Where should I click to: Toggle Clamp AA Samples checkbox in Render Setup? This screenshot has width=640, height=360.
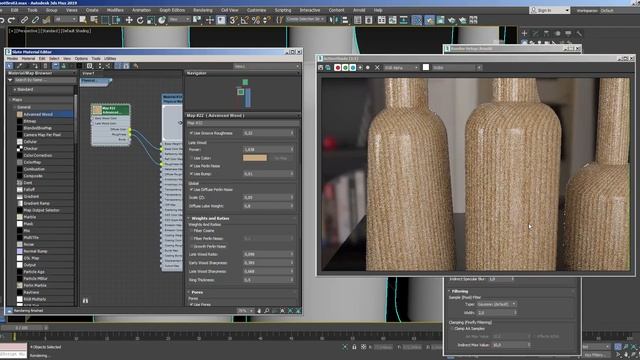(452, 329)
